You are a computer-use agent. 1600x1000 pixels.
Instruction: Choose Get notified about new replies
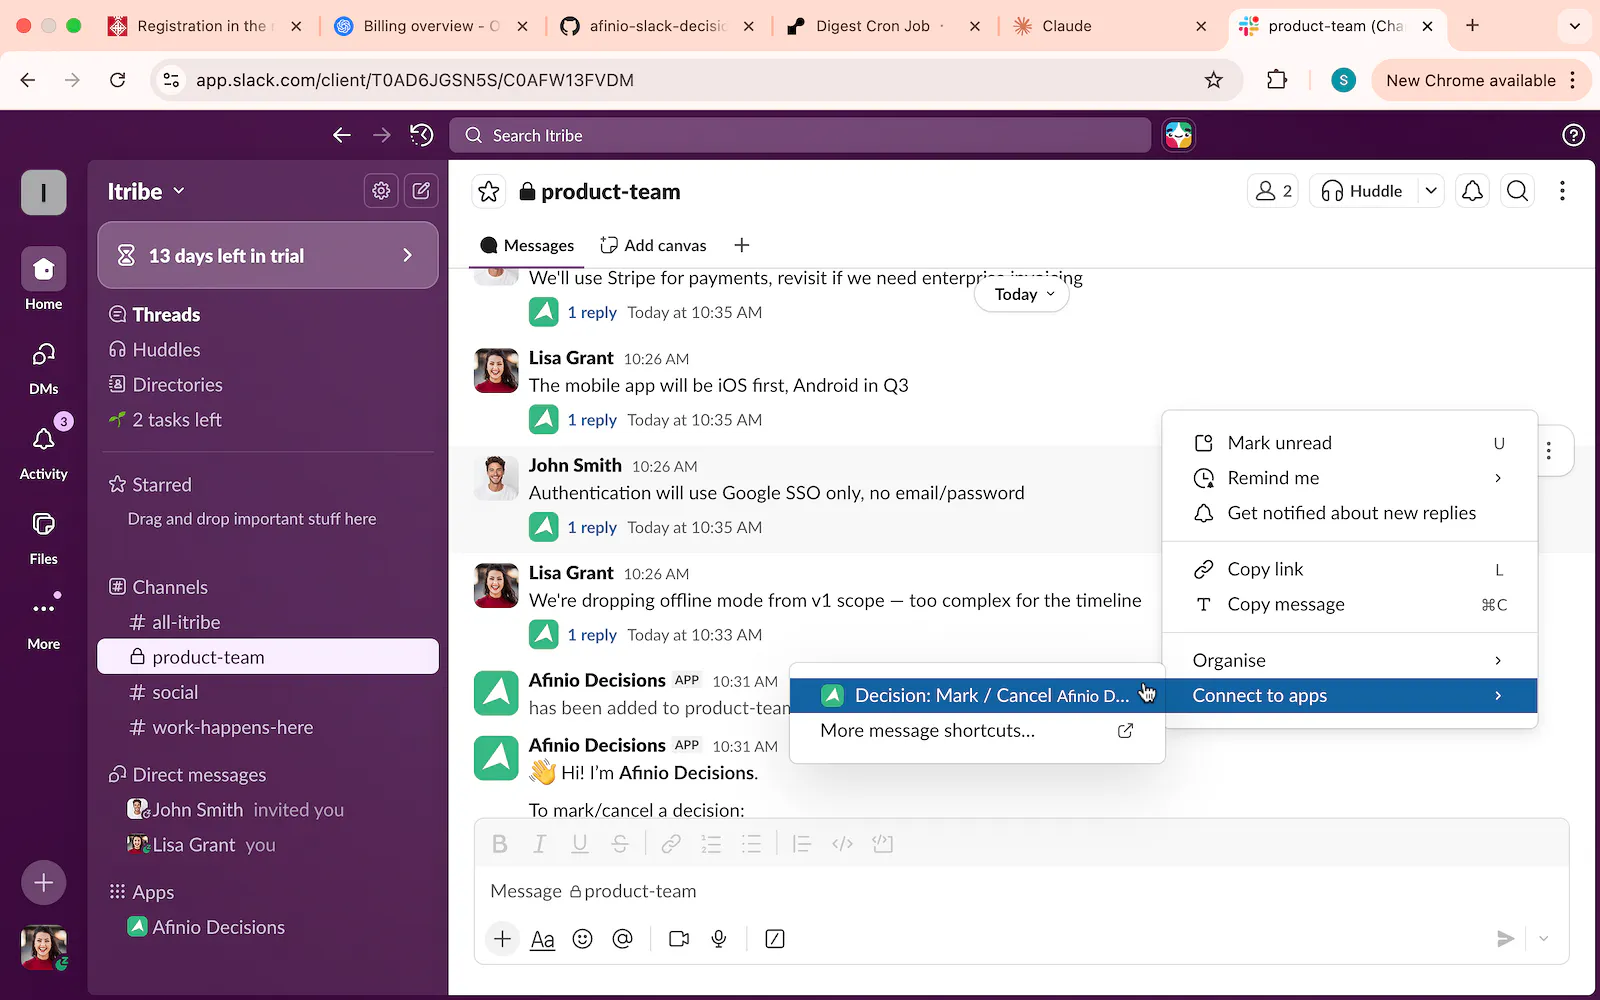1349,513
